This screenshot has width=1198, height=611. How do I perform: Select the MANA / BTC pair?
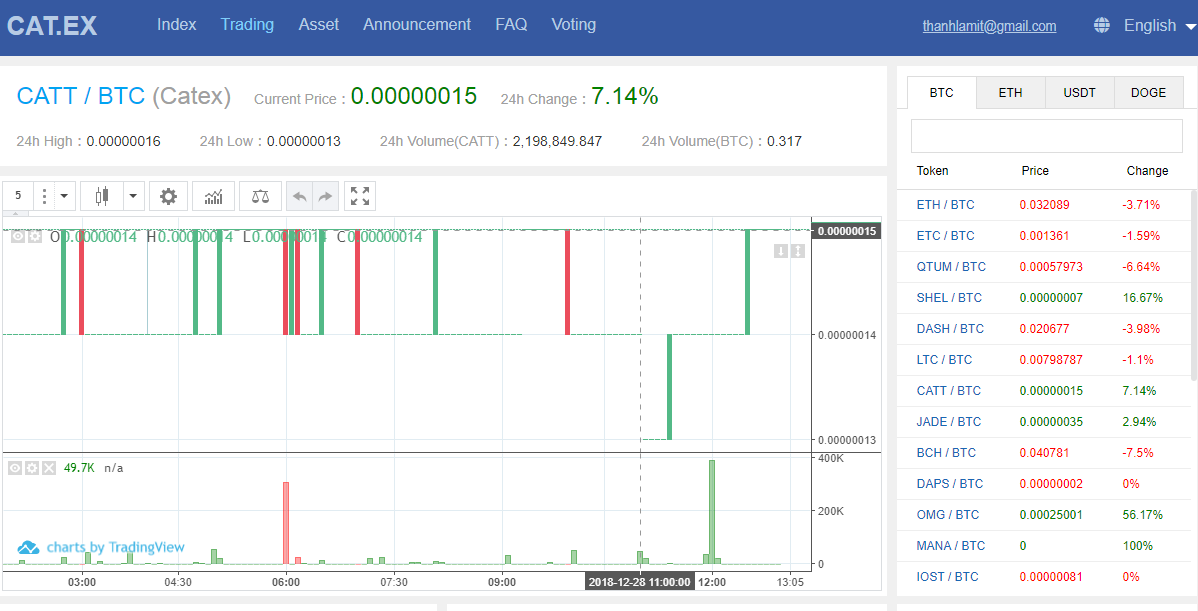950,545
